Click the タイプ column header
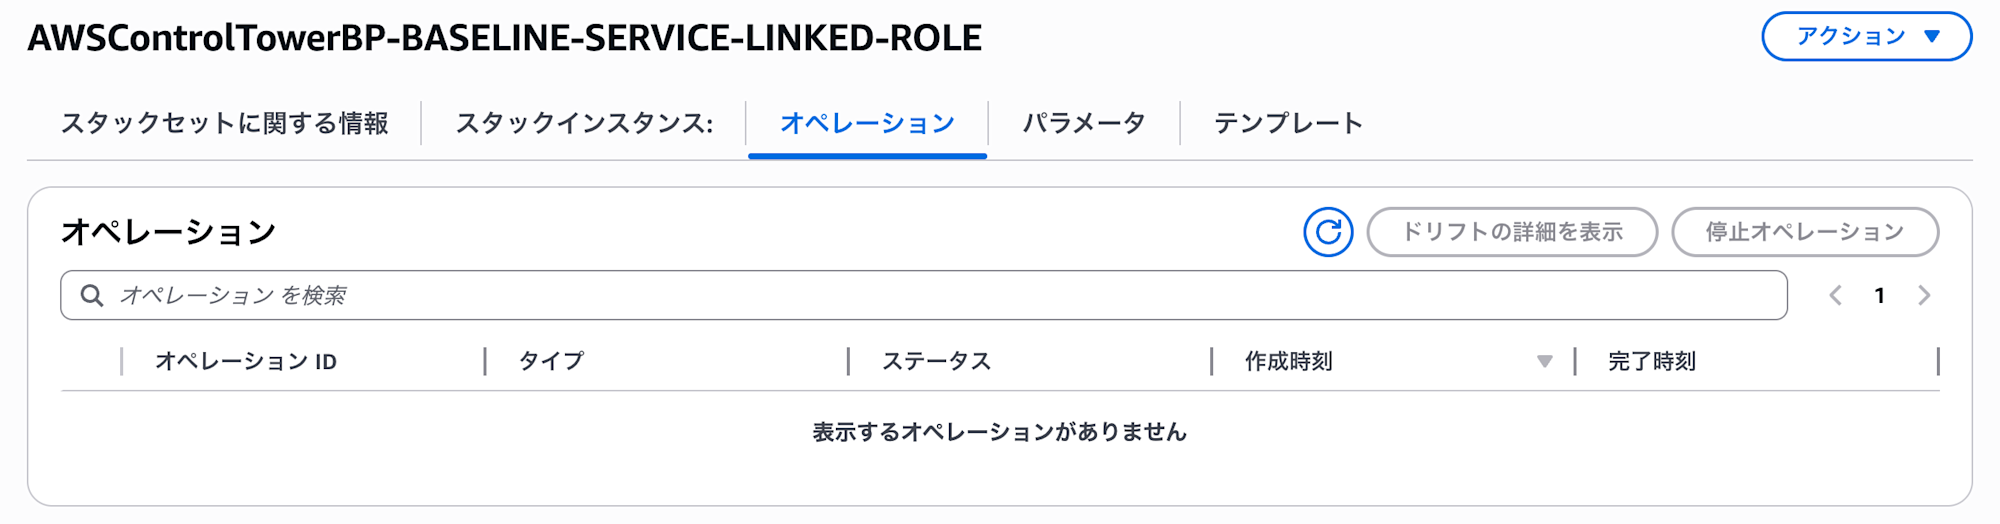Screen dimensions: 2000x524 [x=551, y=362]
